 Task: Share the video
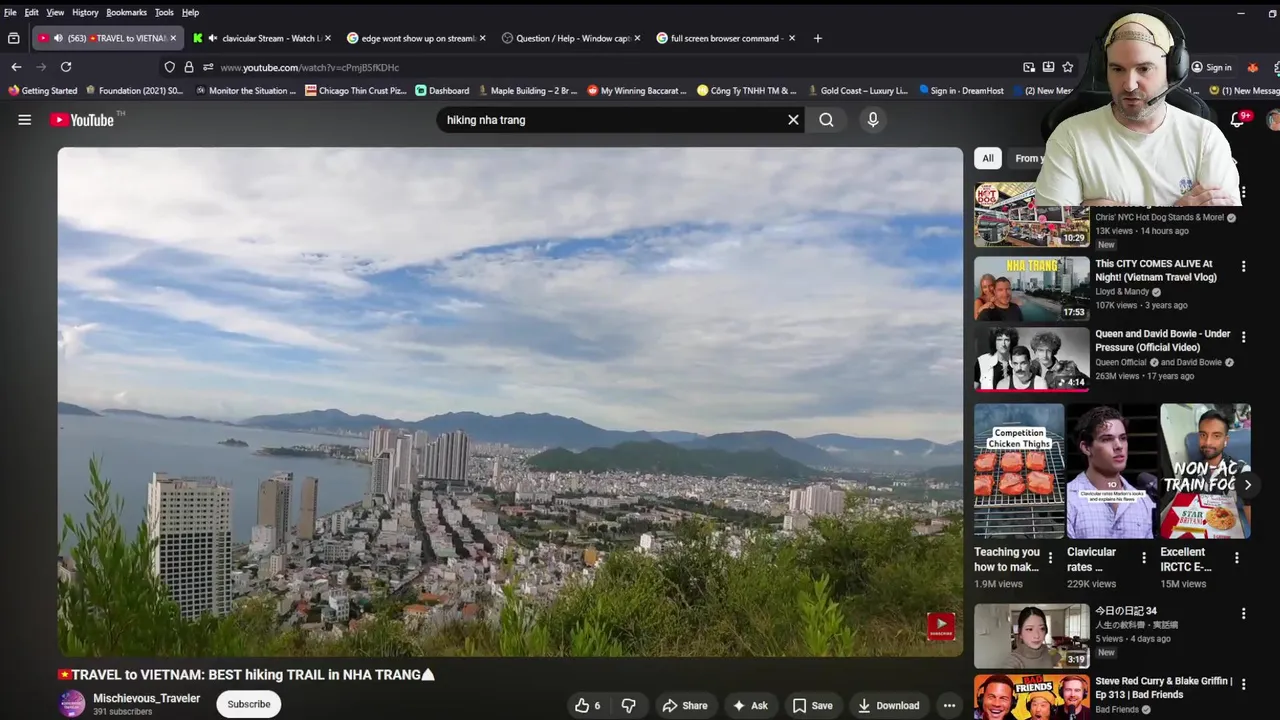(685, 705)
